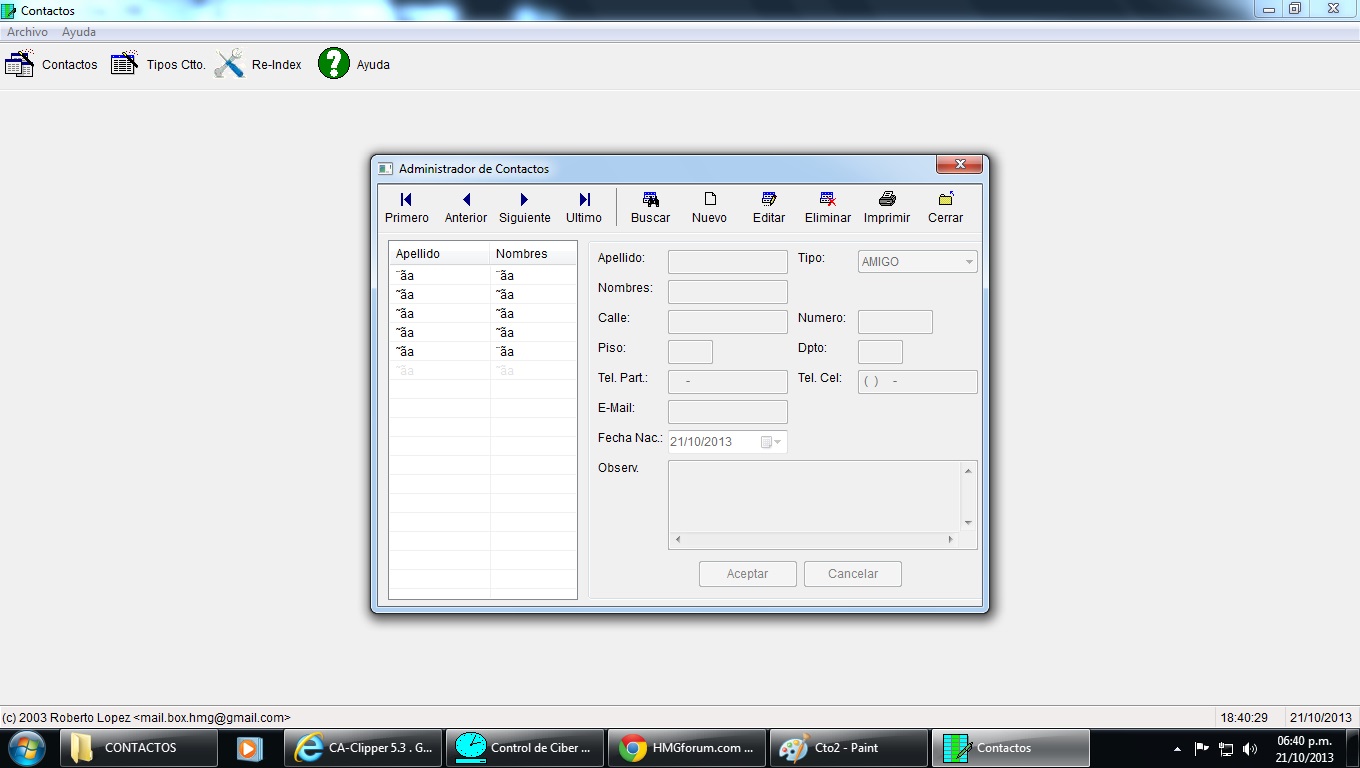This screenshot has width=1360, height=768.
Task: Go to the first record with Primero
Action: coord(407,208)
